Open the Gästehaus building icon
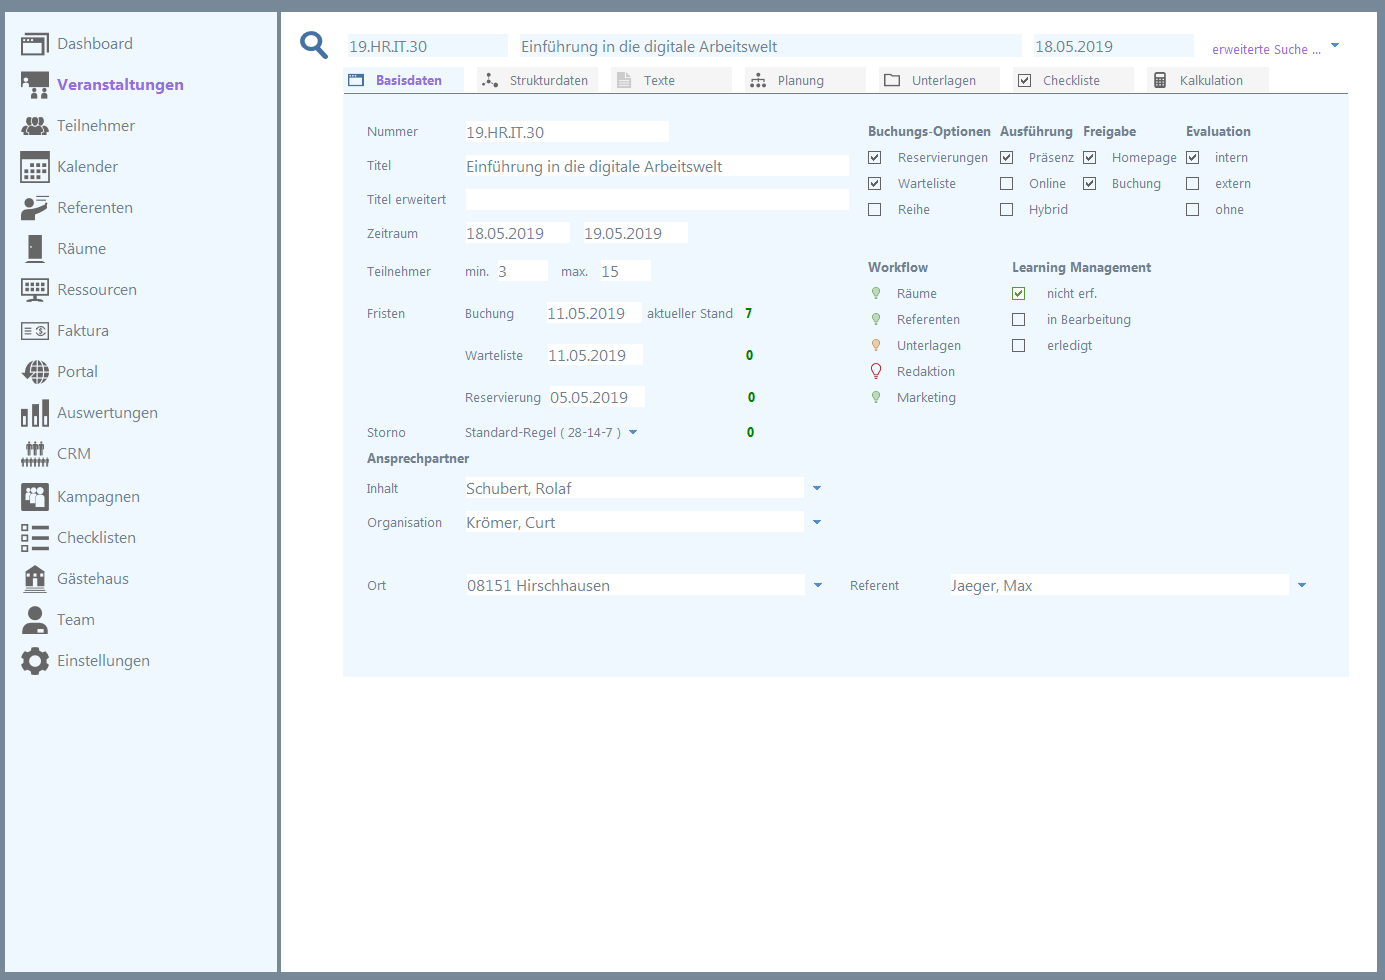The image size is (1385, 980). point(35,578)
